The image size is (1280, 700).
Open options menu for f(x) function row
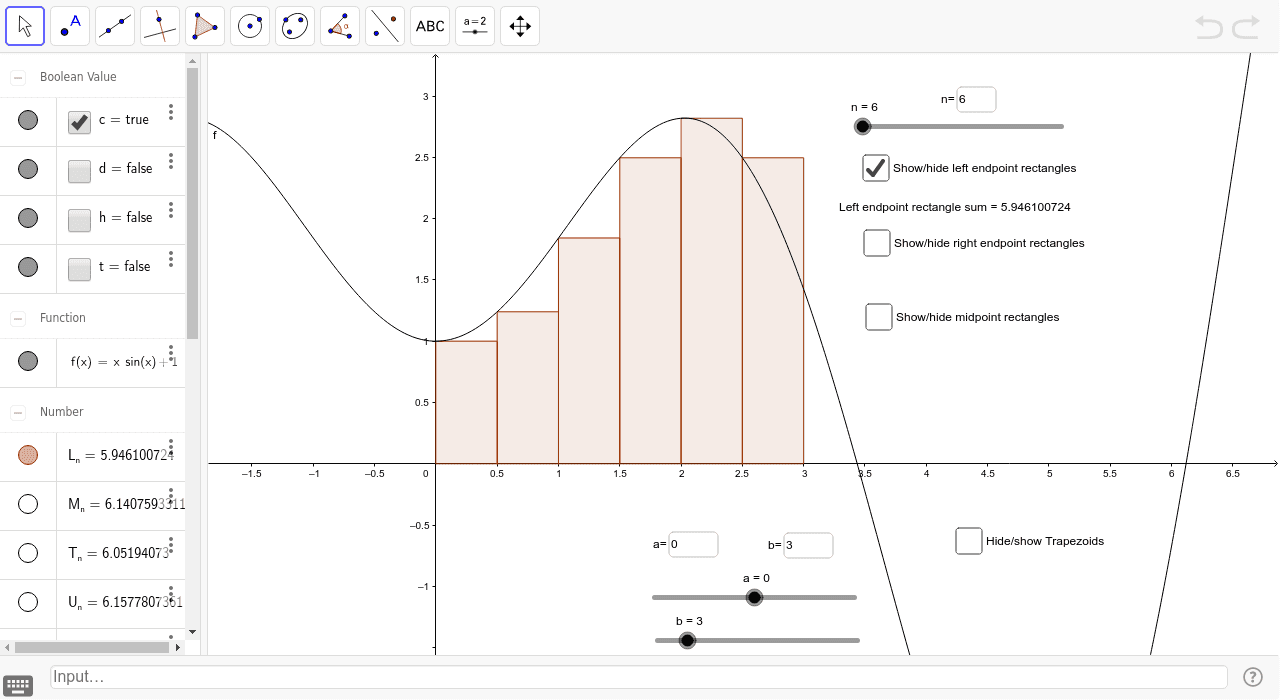[x=171, y=355]
